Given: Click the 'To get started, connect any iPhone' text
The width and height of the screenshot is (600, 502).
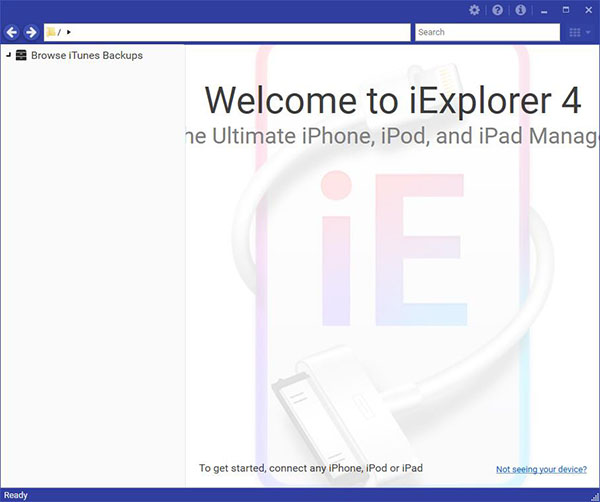Looking at the screenshot, I should [x=311, y=468].
